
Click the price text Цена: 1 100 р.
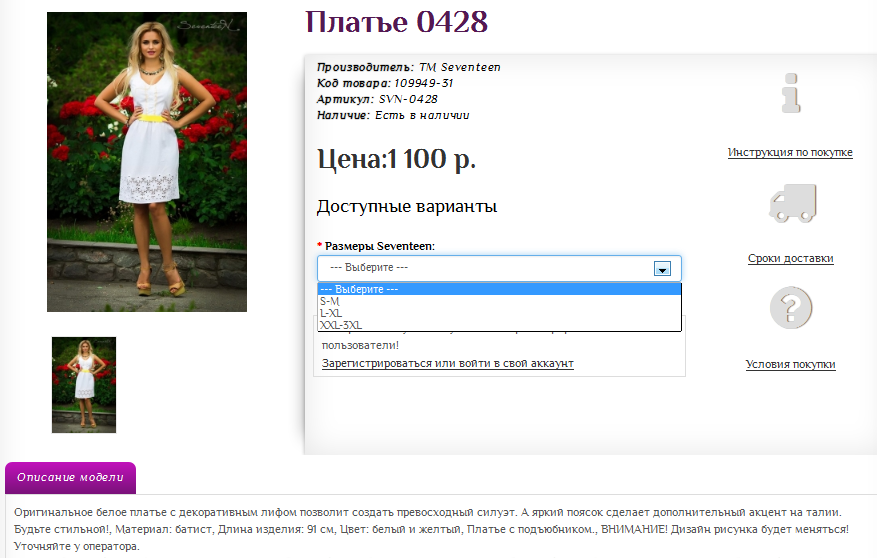[397, 159]
